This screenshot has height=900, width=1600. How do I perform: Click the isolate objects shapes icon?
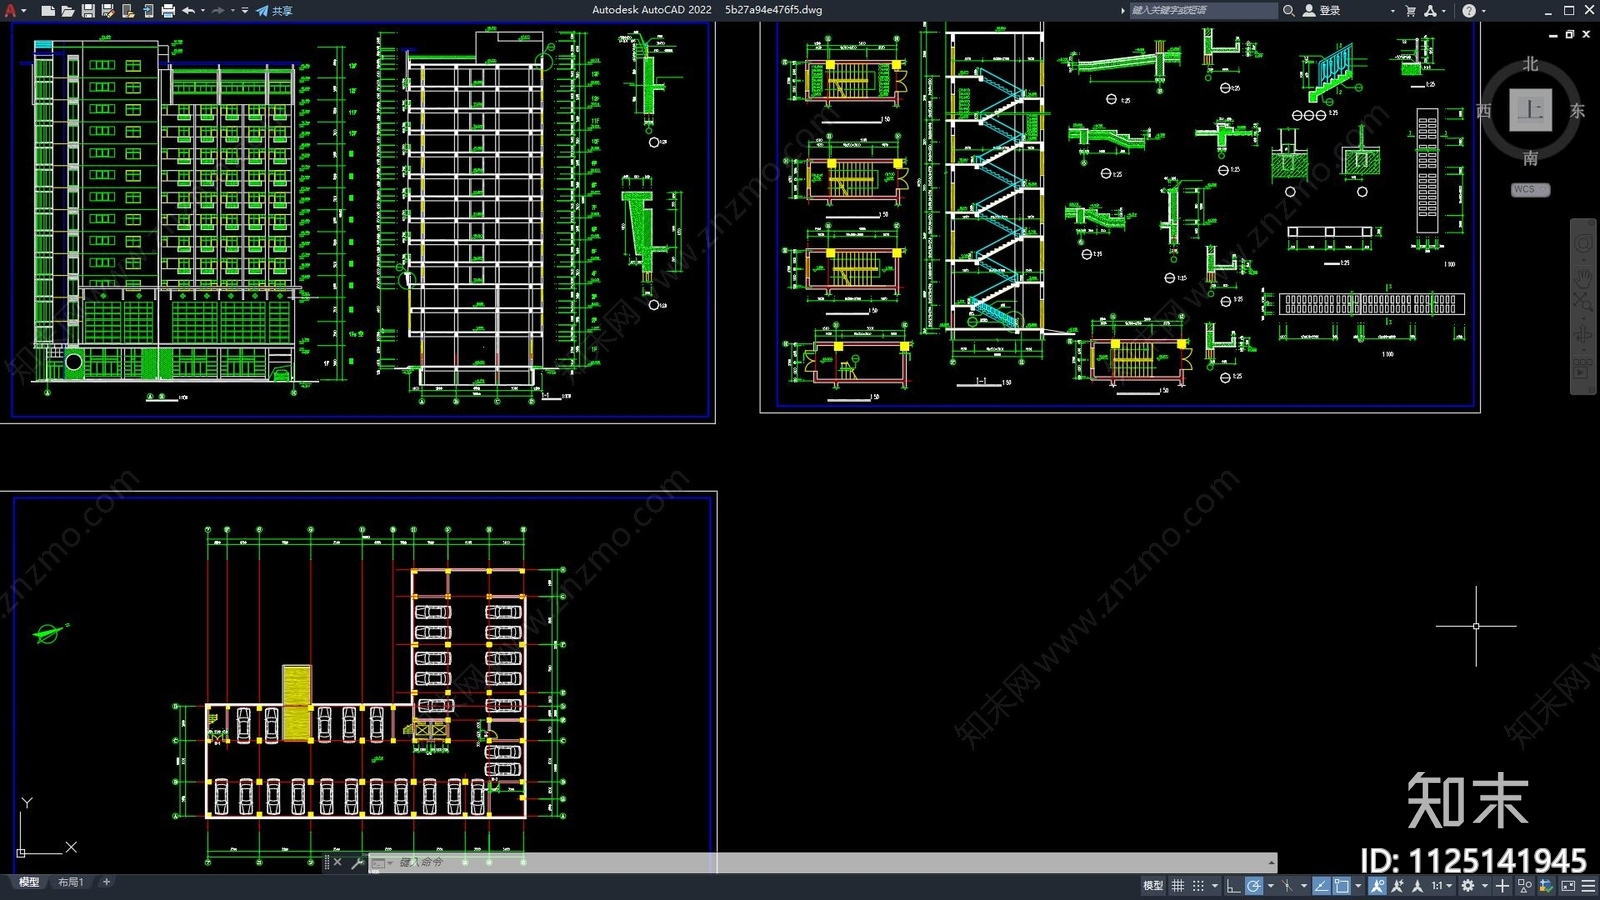(x=1524, y=886)
